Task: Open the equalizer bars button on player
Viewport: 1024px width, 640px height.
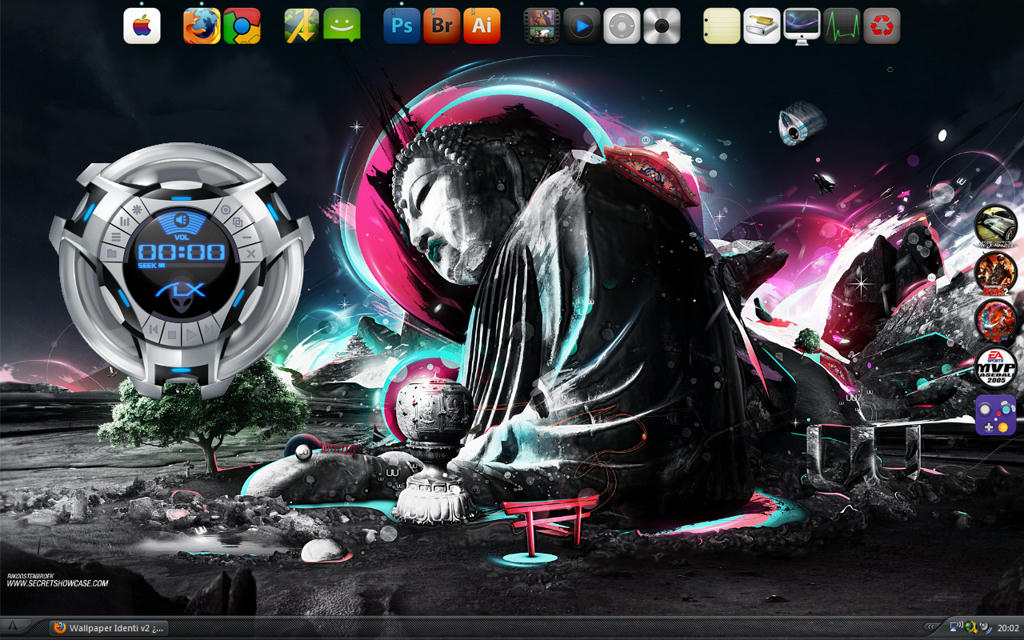Action: [x=124, y=222]
